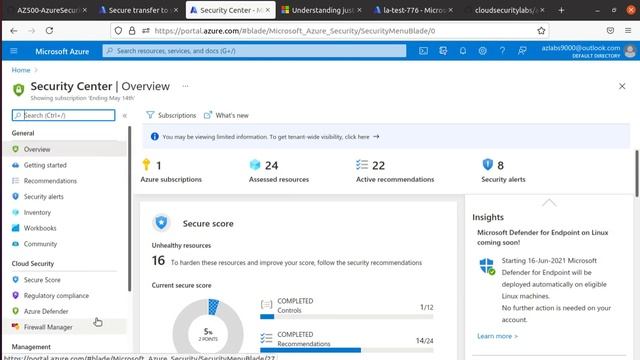The image size is (640, 360).
Task: Click the '16' unhealthy resources number
Action: (x=158, y=260)
